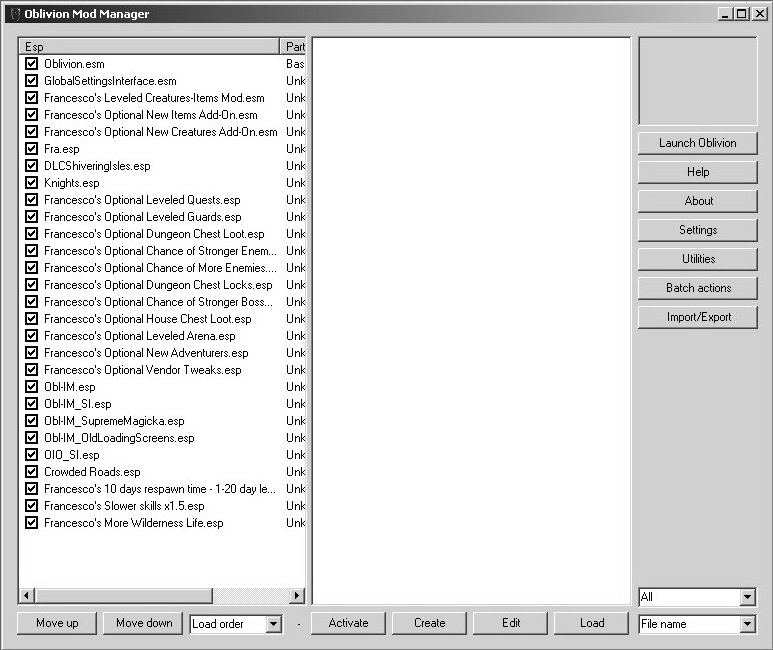Screen dimensions: 773x650
Task: Toggle DLCShiveringIsles.esp checkbox
Action: click(32, 166)
